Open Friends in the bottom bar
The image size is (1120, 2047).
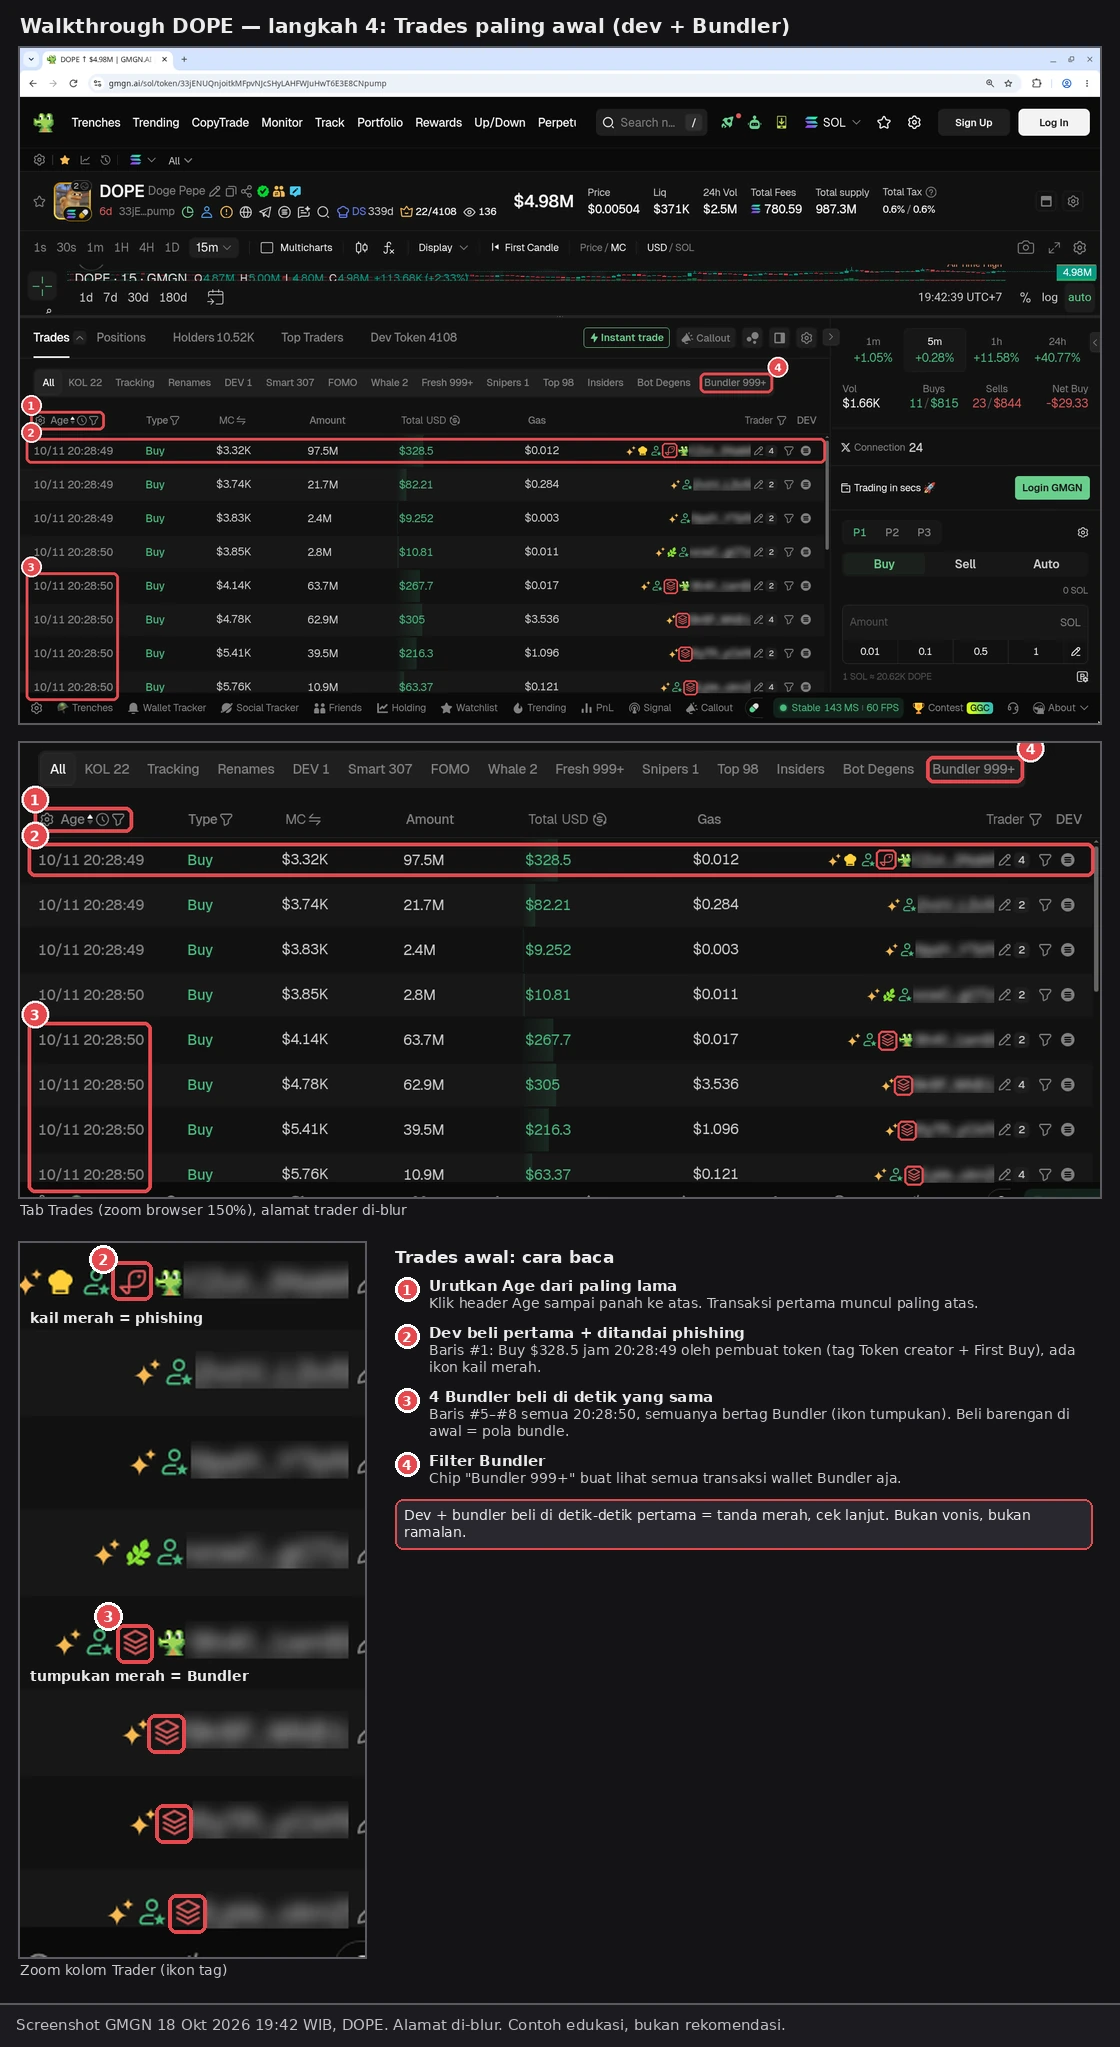pos(337,708)
